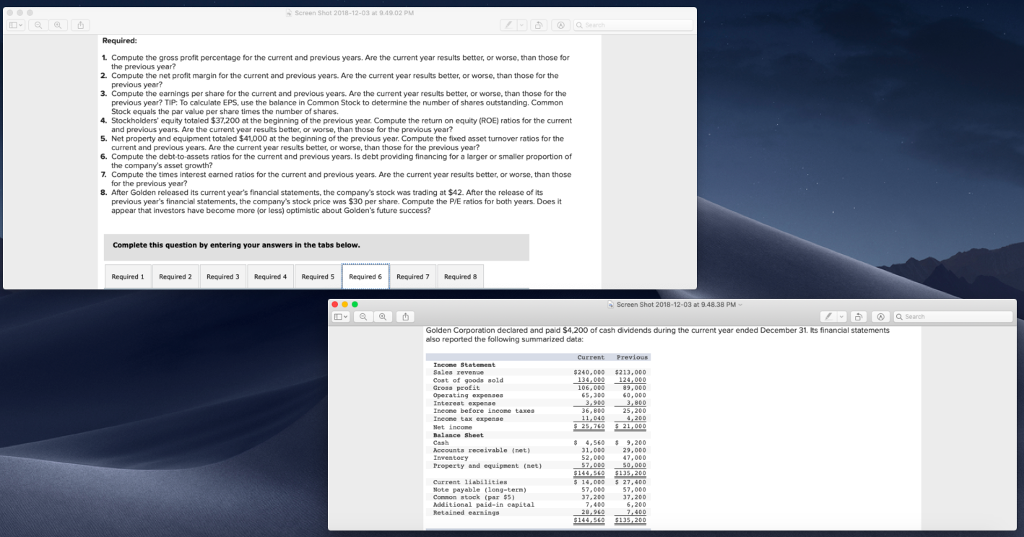
Task: Open sidebar view menu in 9.49.02 PM window
Action: point(16,25)
